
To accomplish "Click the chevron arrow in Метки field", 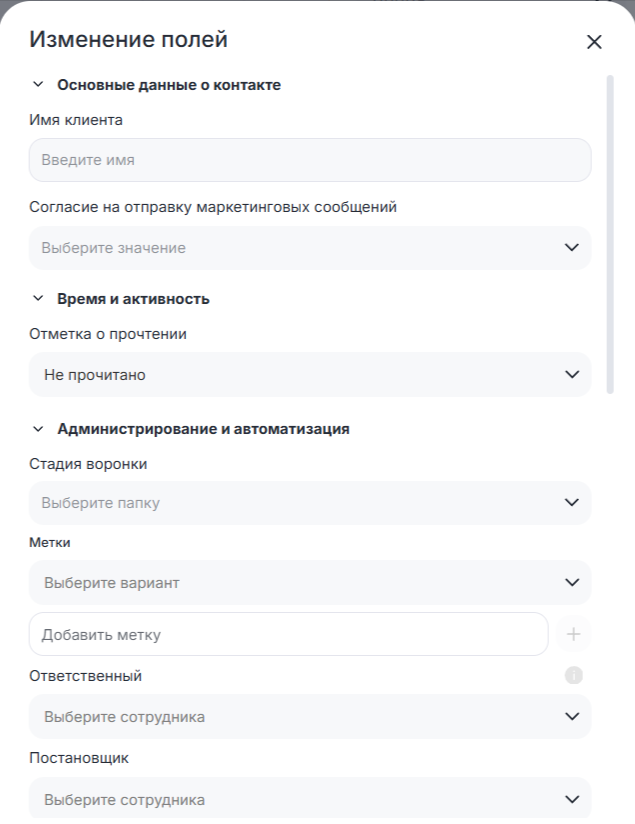I will 572,582.
